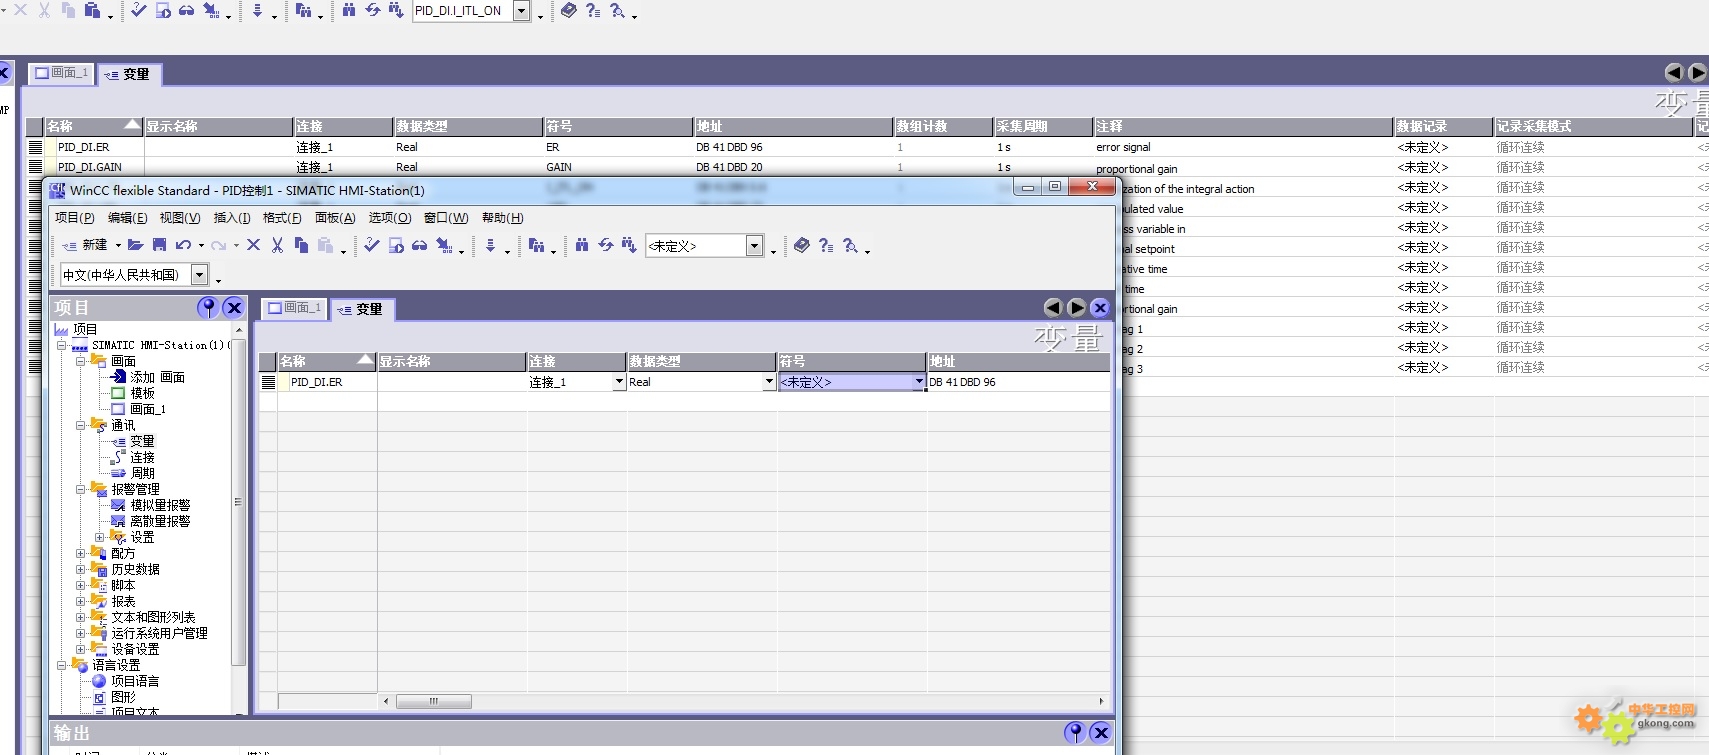
Task: Click the start runtime icon in front toolbar
Action: 396,245
